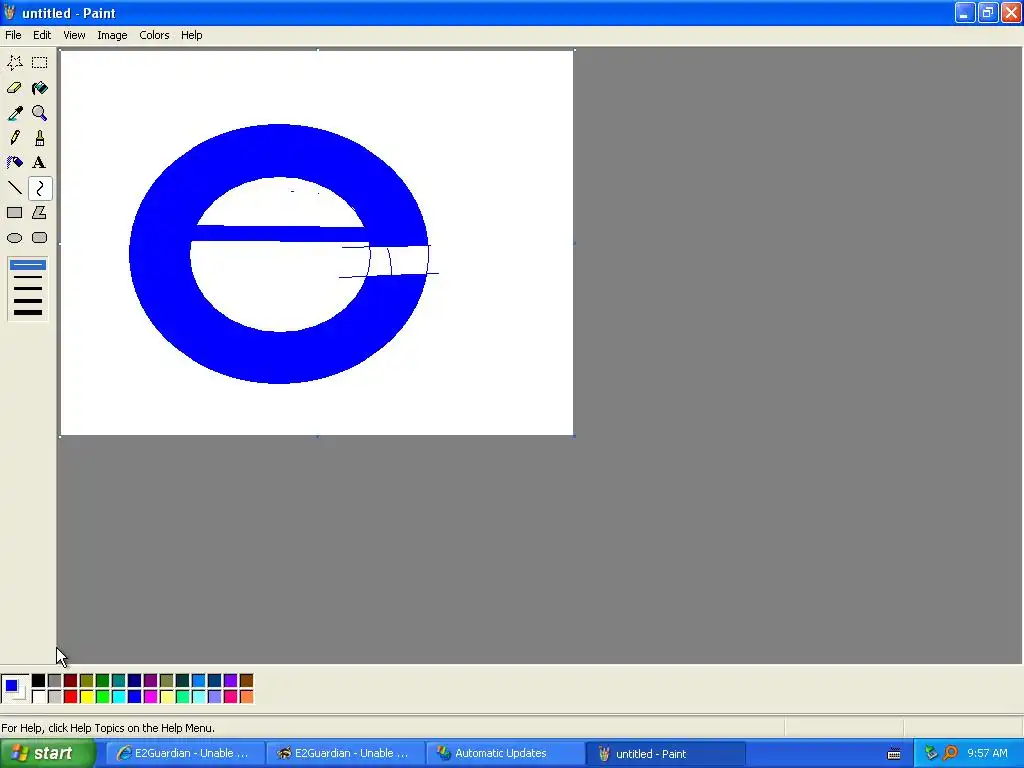Select the Brush tool

click(x=40, y=138)
